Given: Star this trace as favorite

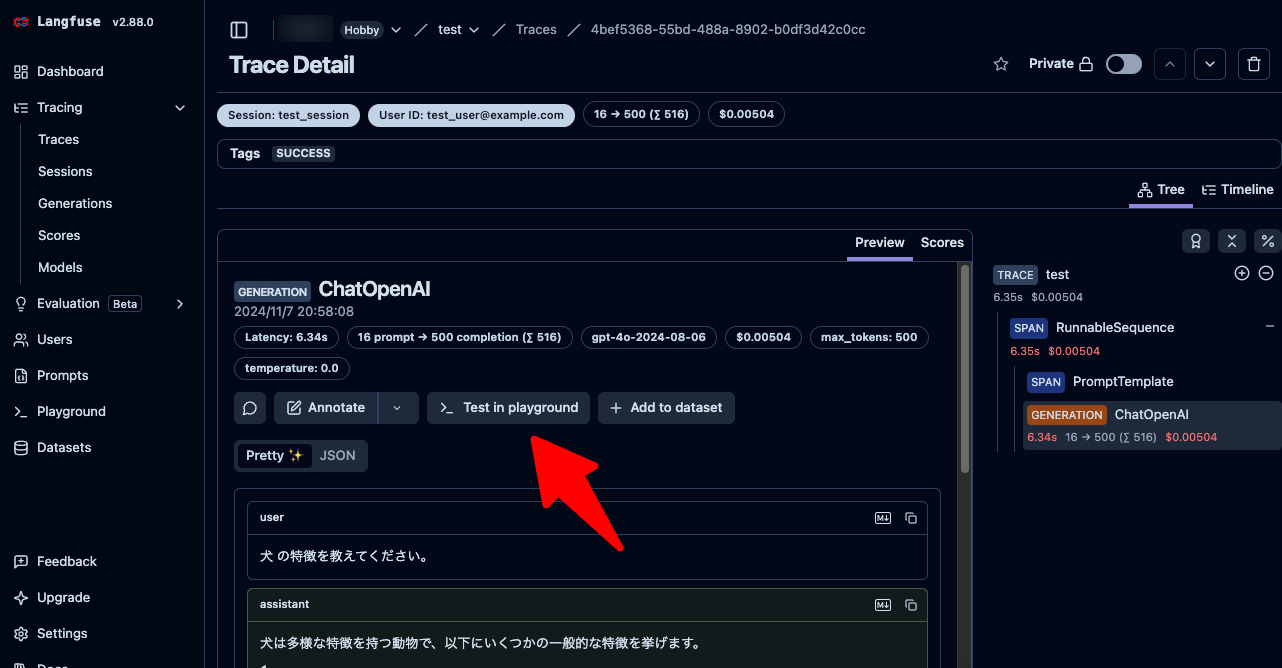Looking at the screenshot, I should pos(1001,64).
